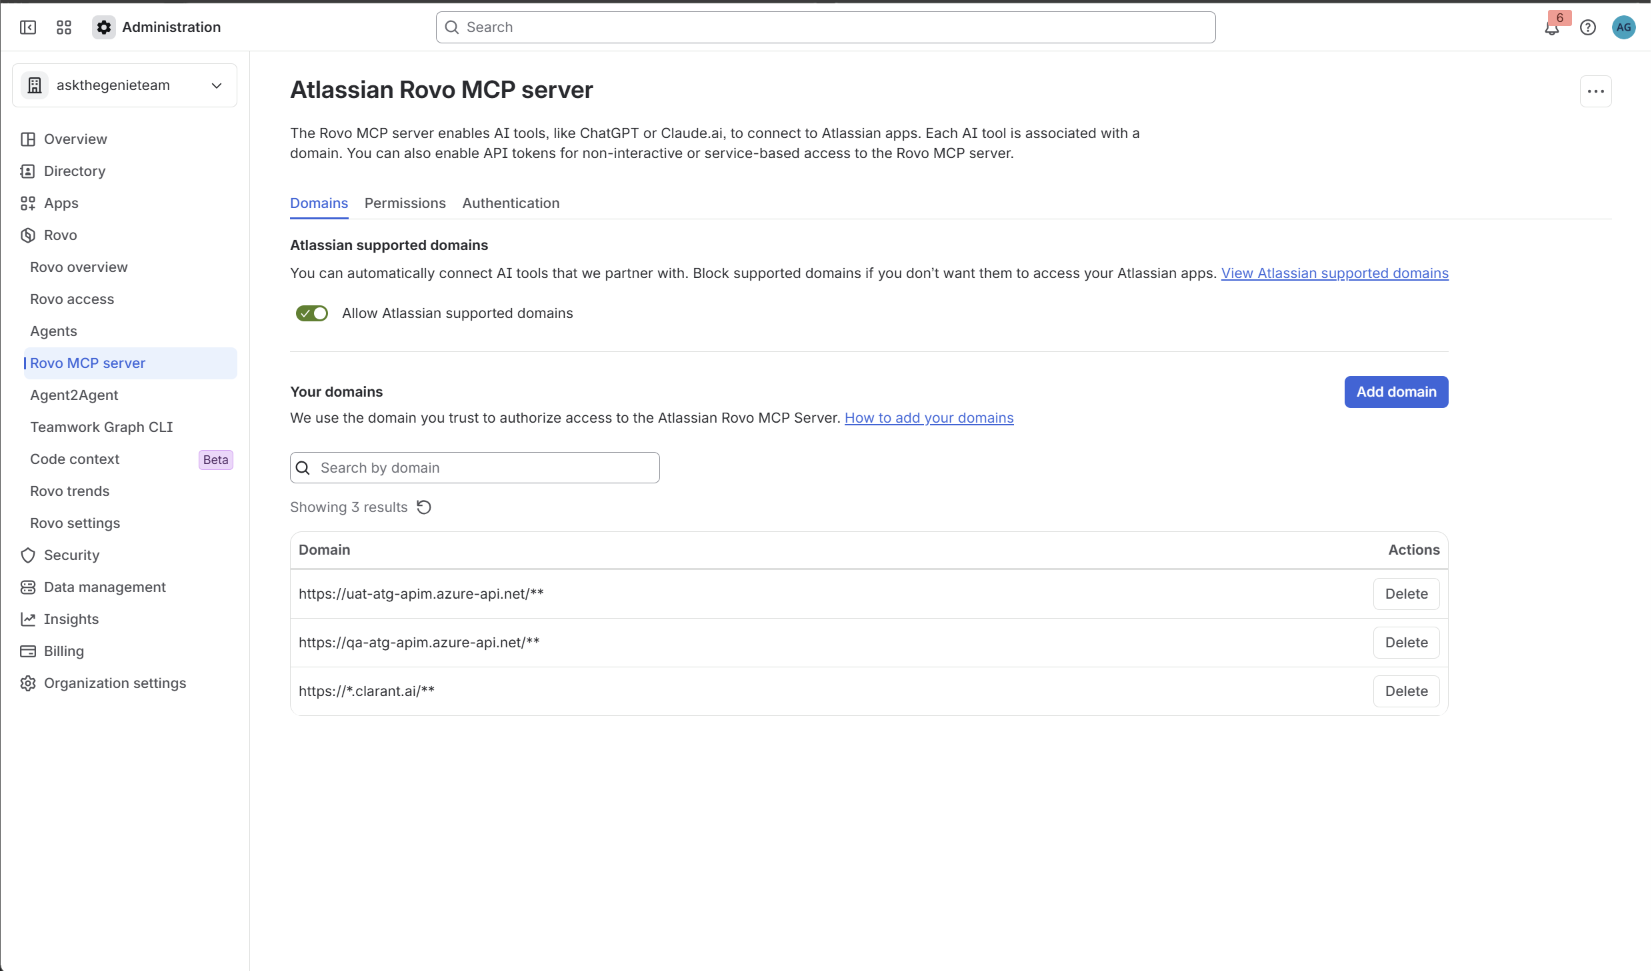This screenshot has width=1651, height=971.
Task: Open notifications bell icon
Action: coord(1552,28)
